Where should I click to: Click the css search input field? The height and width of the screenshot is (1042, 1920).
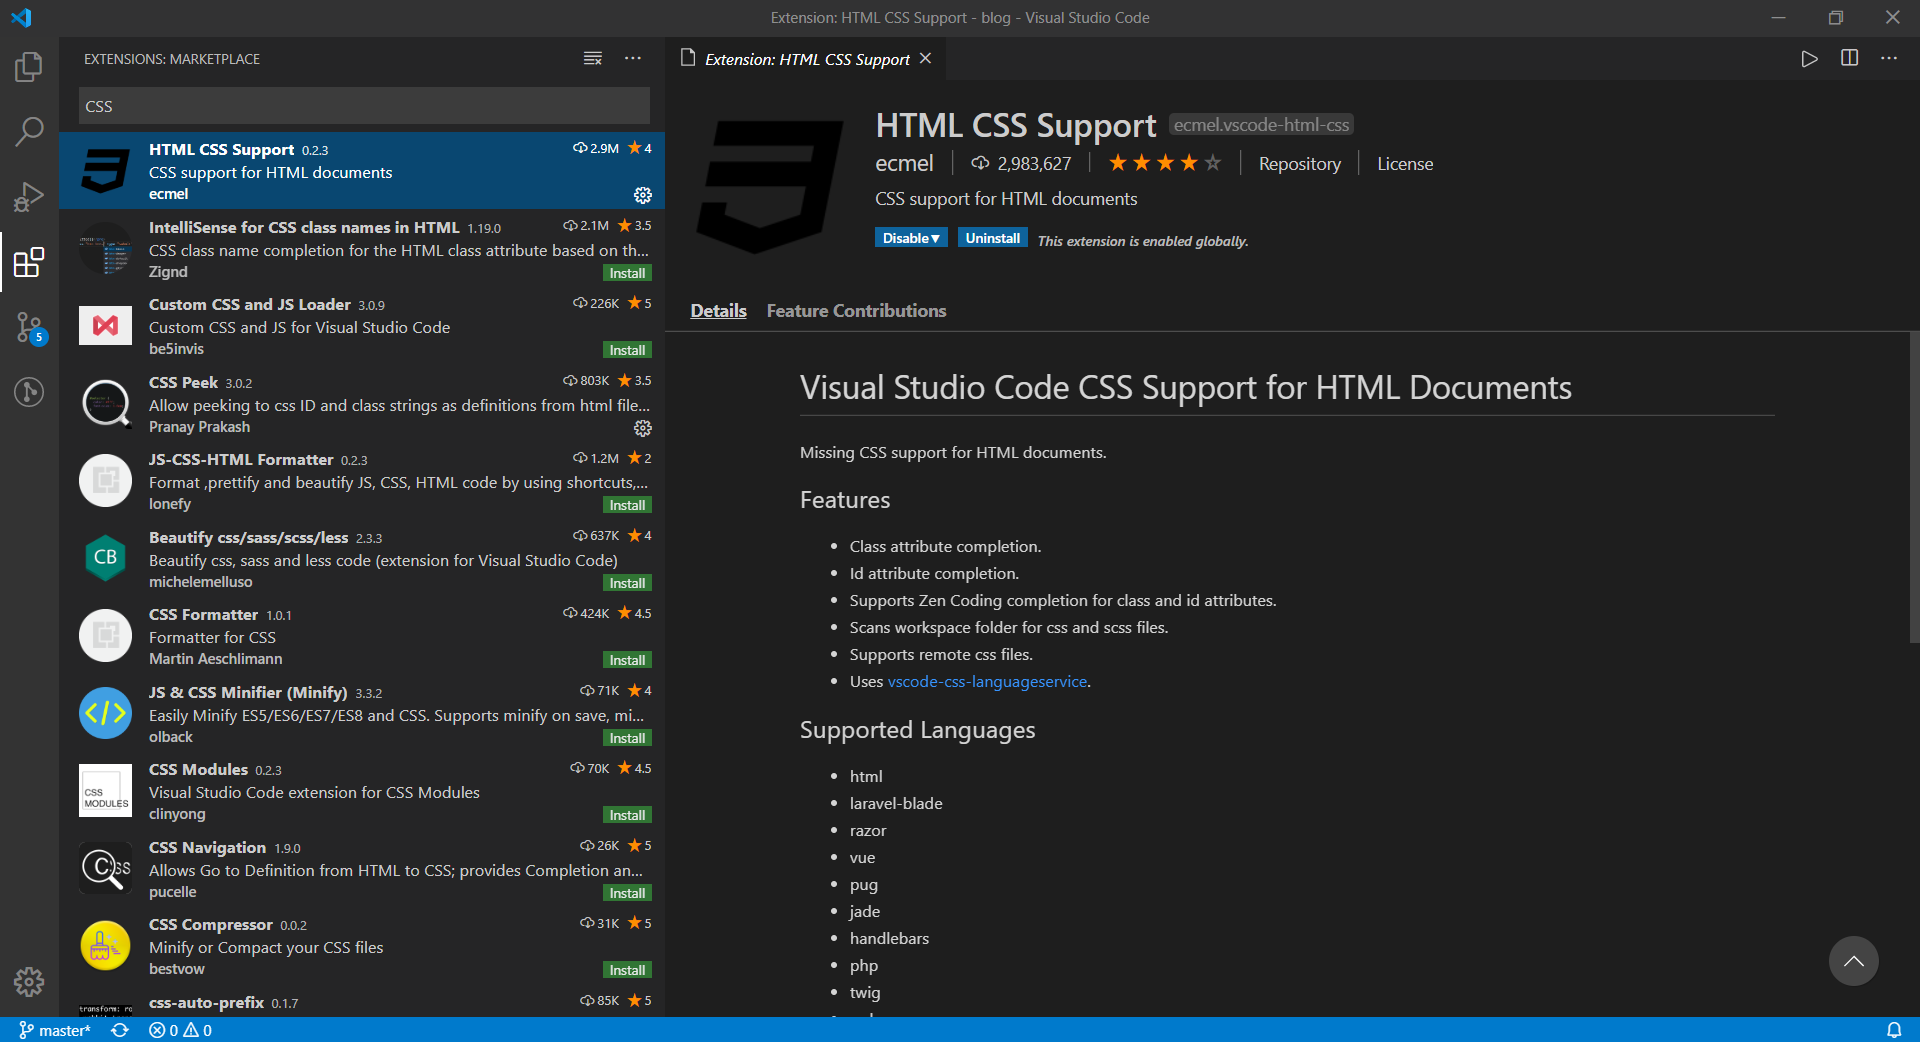(363, 105)
